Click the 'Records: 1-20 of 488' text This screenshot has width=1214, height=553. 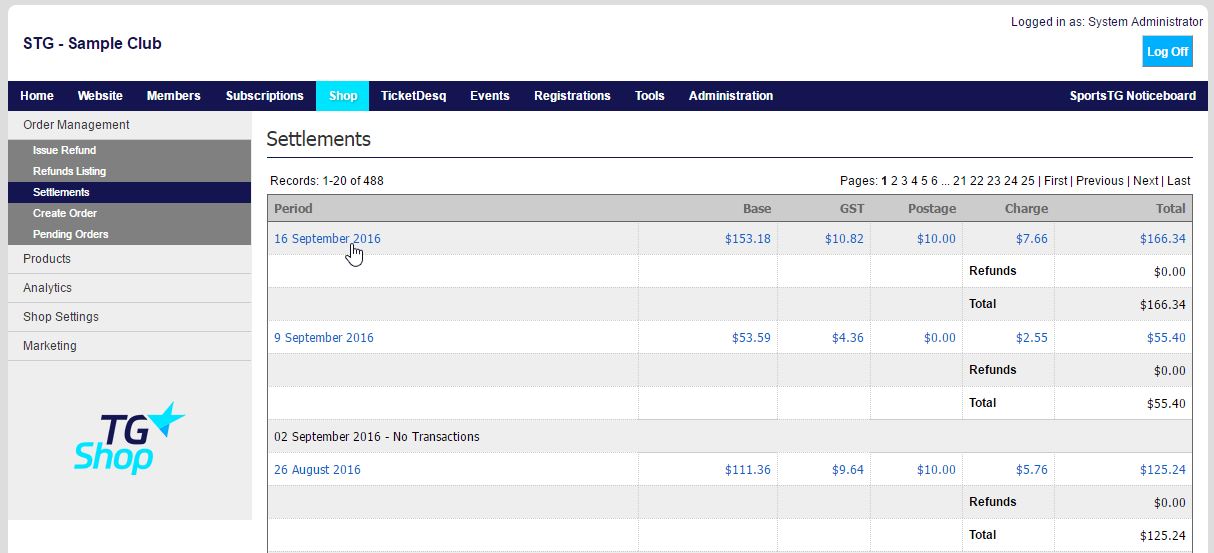coord(327,181)
